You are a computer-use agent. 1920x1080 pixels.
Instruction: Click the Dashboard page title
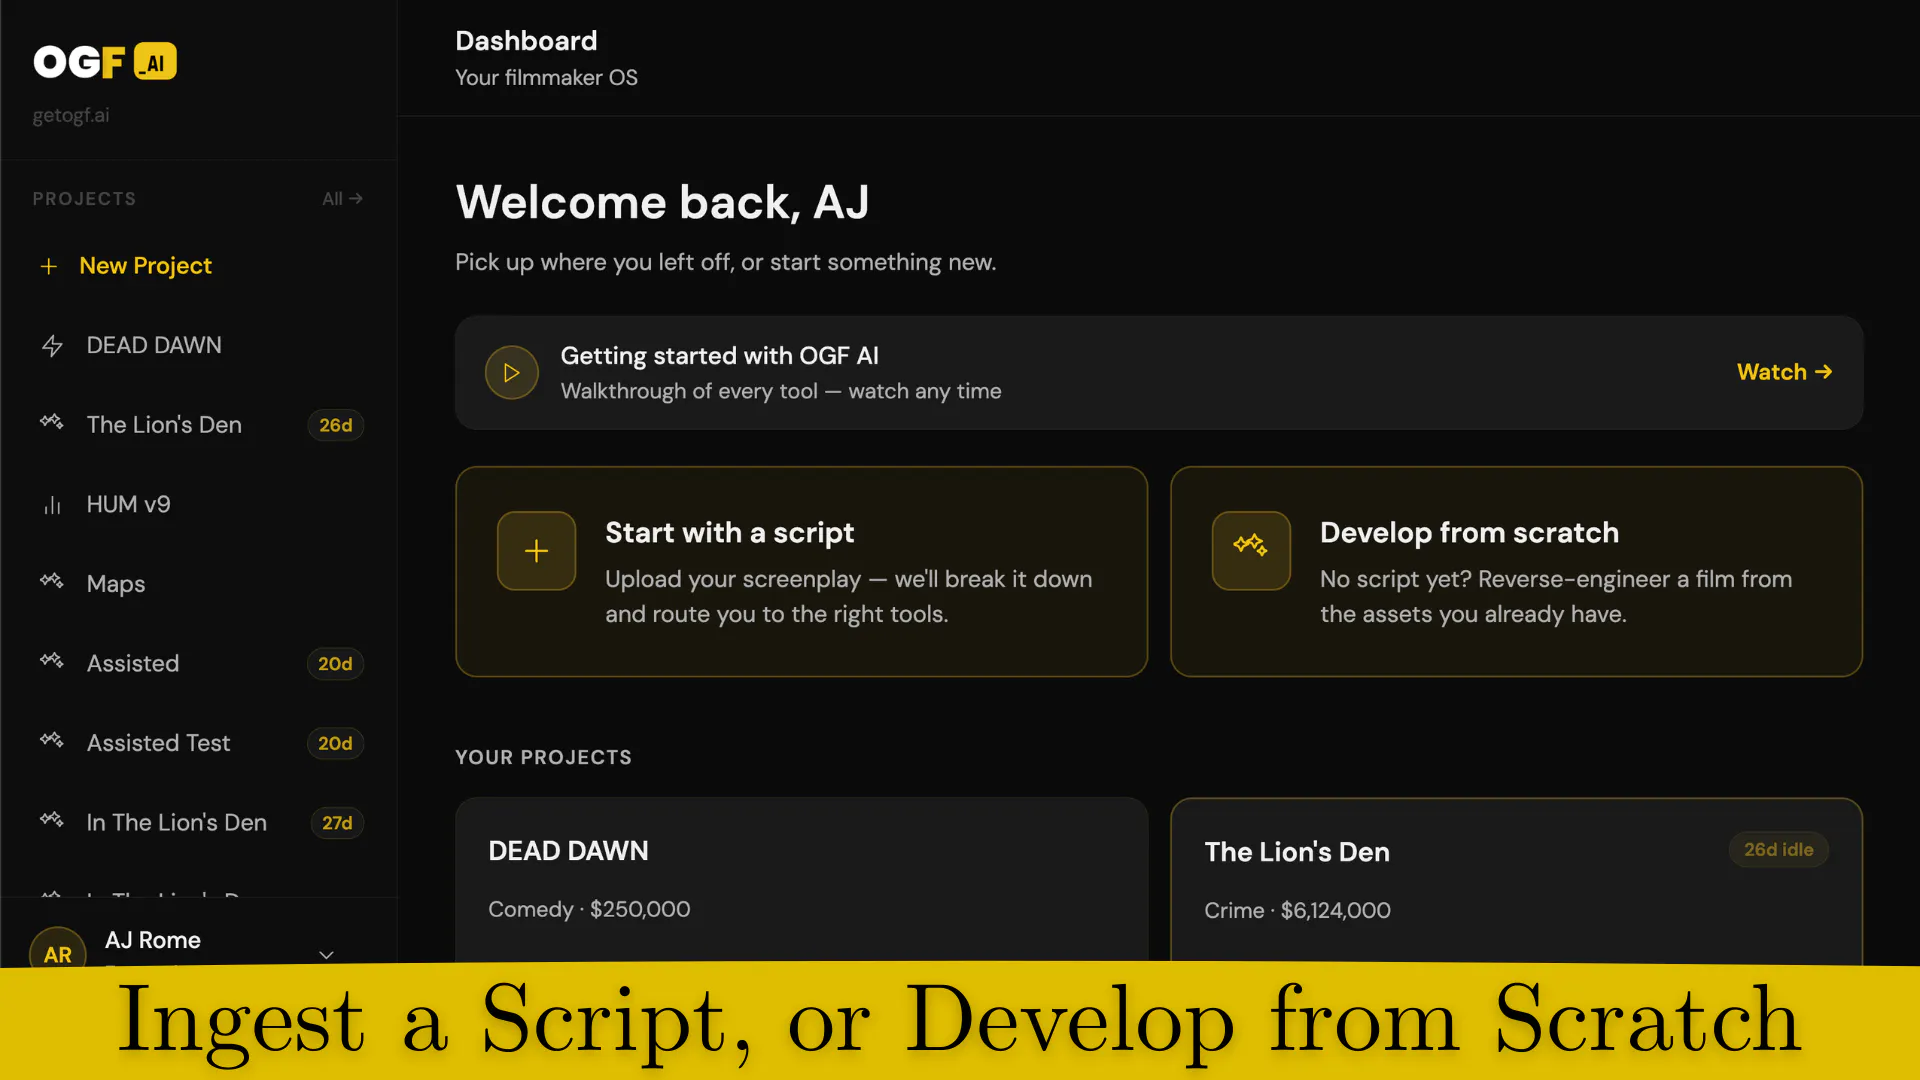(526, 41)
